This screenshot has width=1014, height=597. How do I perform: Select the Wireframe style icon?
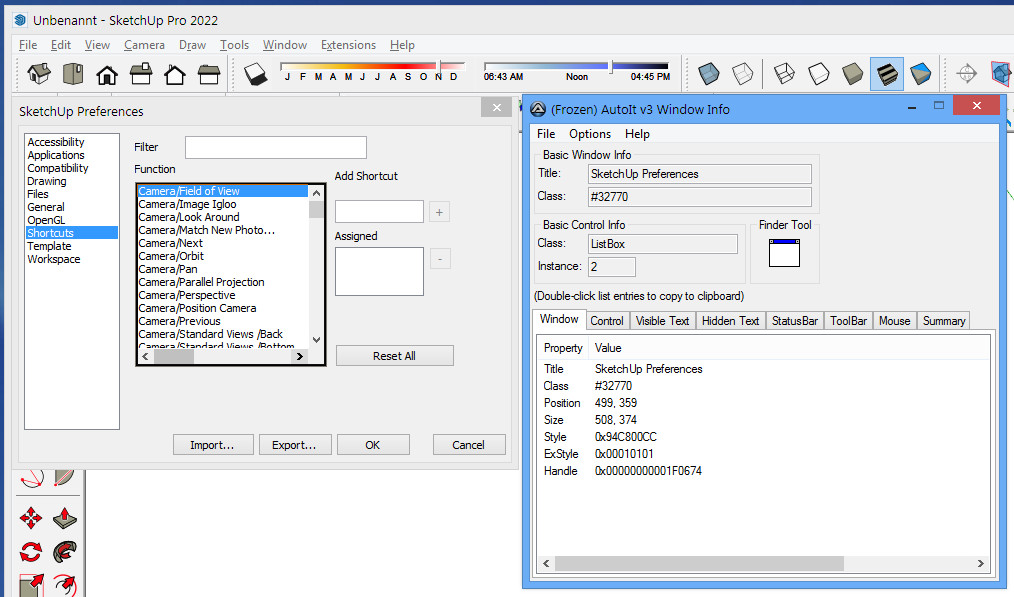[x=785, y=74]
